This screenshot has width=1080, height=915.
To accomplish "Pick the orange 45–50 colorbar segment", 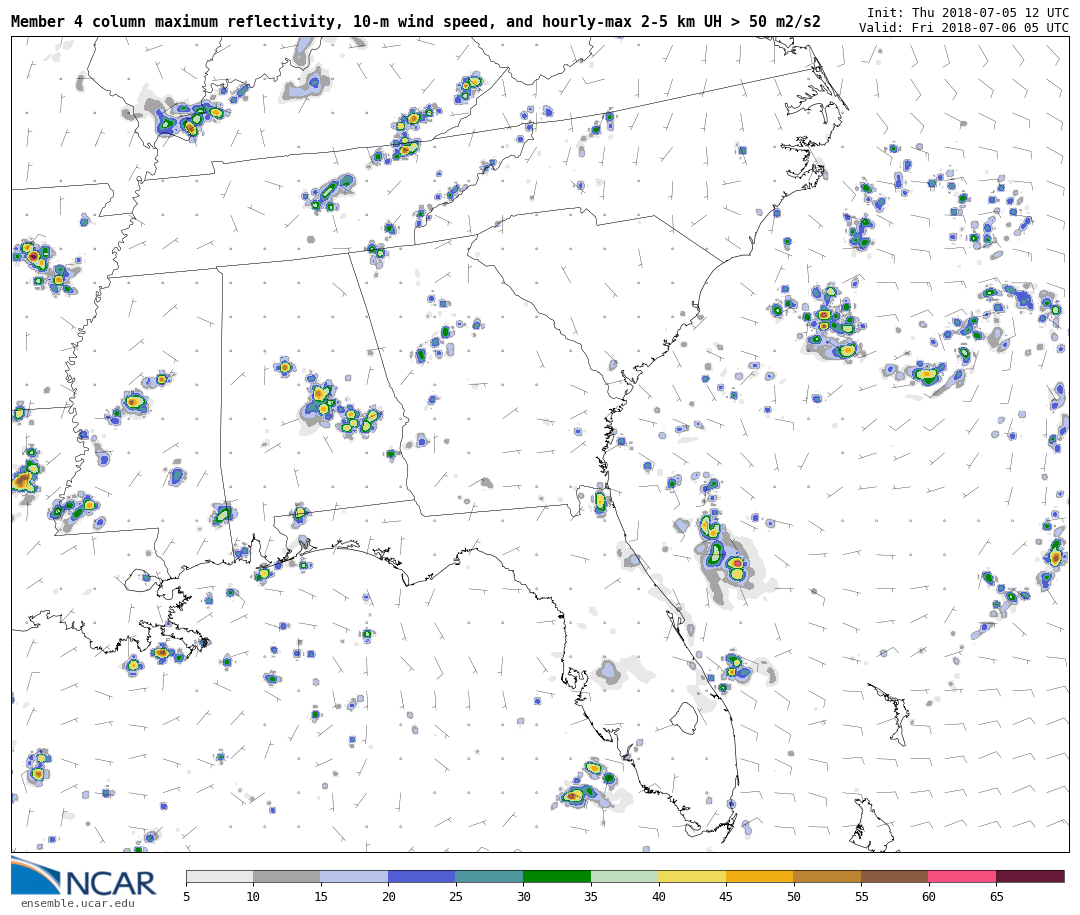I will [x=759, y=877].
